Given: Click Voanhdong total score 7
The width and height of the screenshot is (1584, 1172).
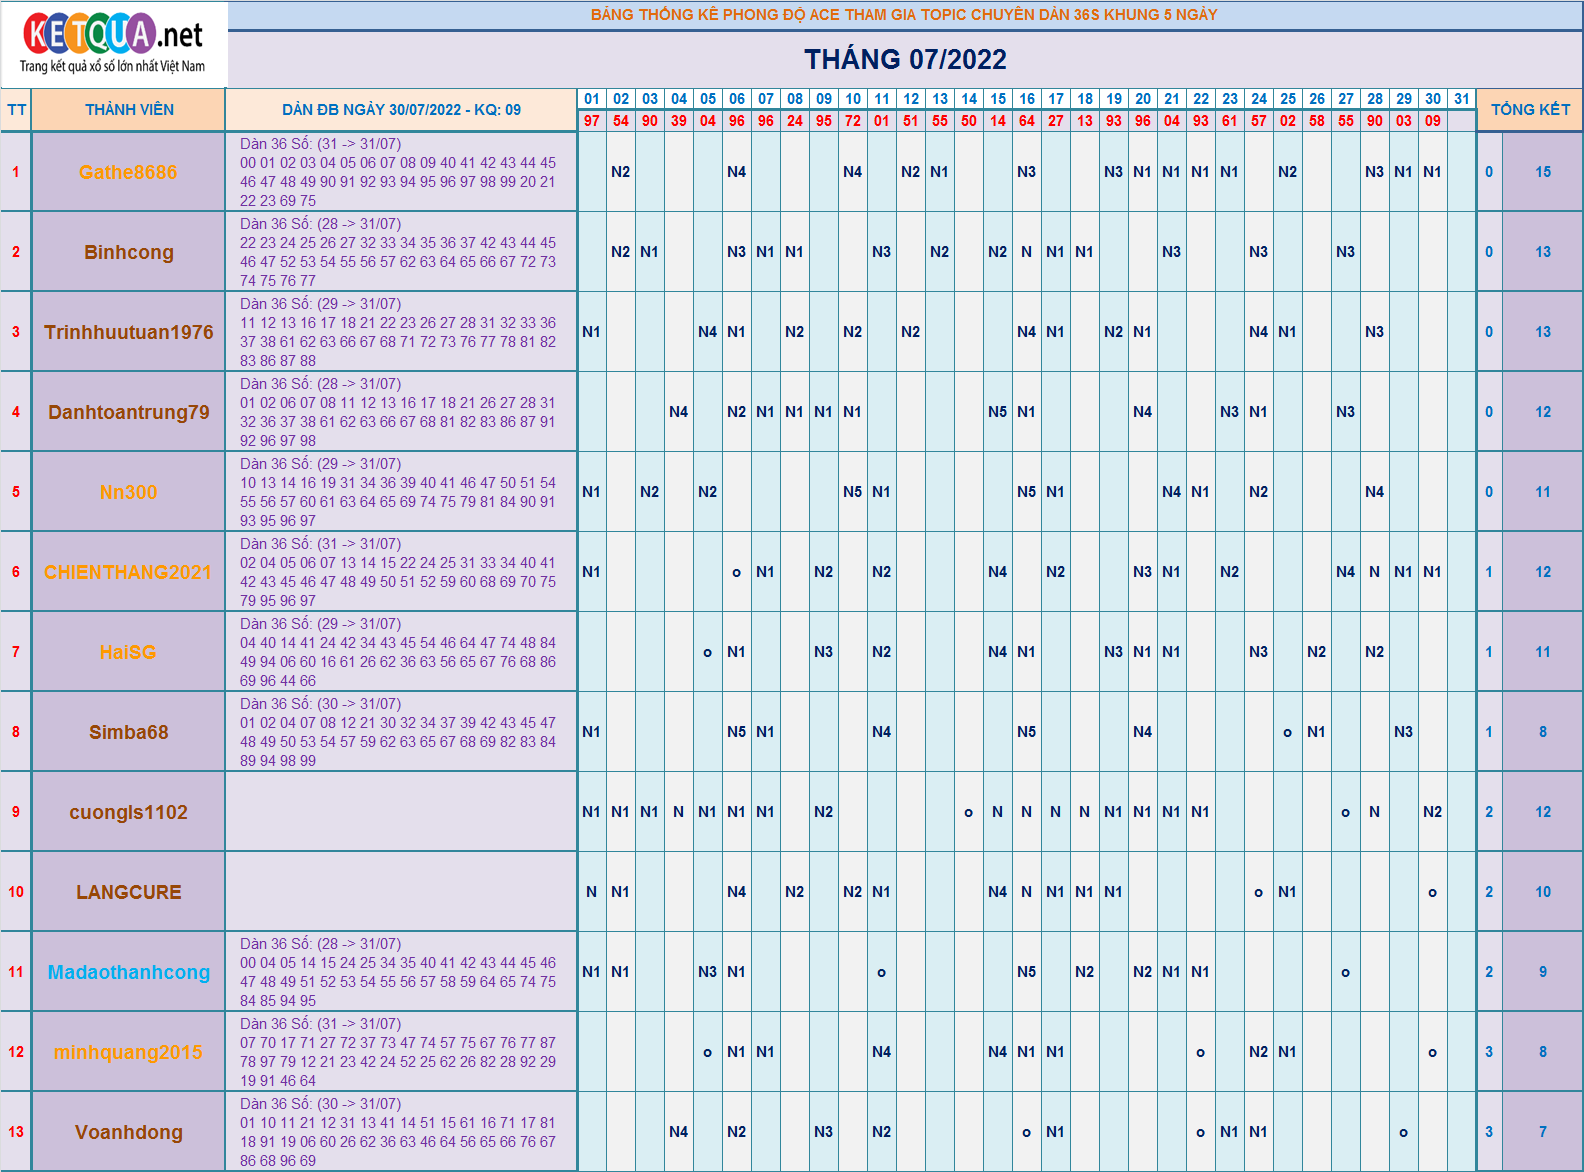Looking at the screenshot, I should point(1543,1132).
